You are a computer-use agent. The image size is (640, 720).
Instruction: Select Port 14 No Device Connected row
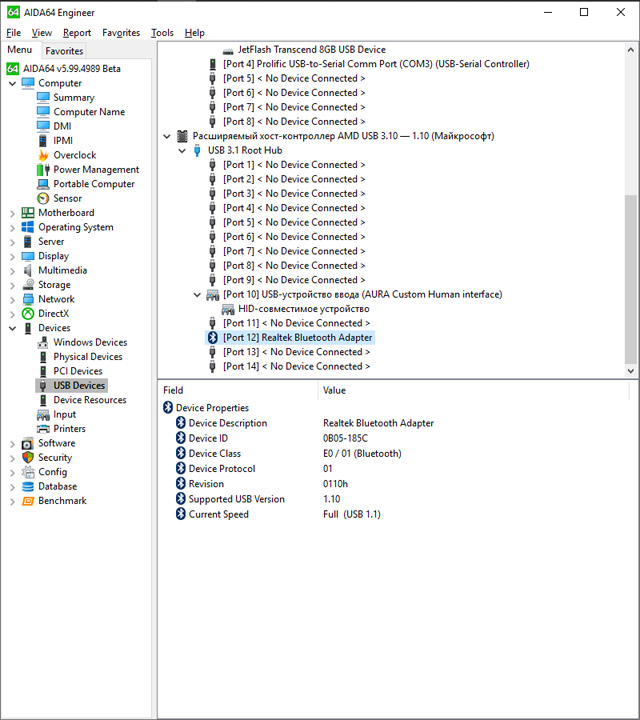(296, 366)
